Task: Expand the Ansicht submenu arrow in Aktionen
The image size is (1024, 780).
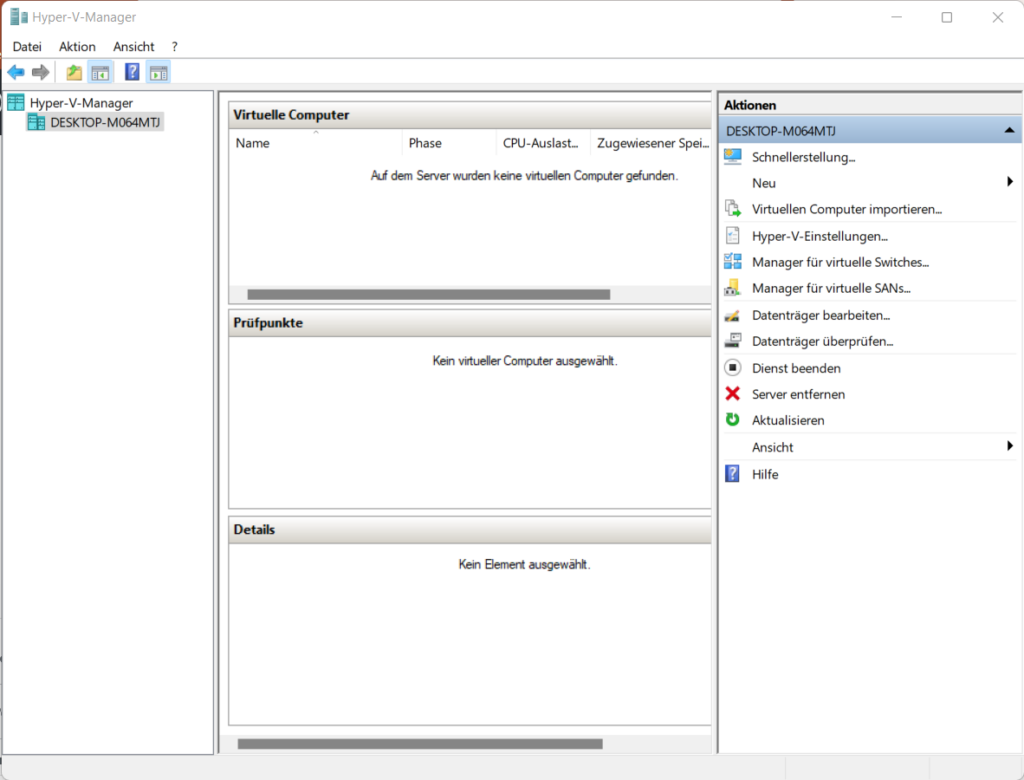Action: tap(1010, 446)
